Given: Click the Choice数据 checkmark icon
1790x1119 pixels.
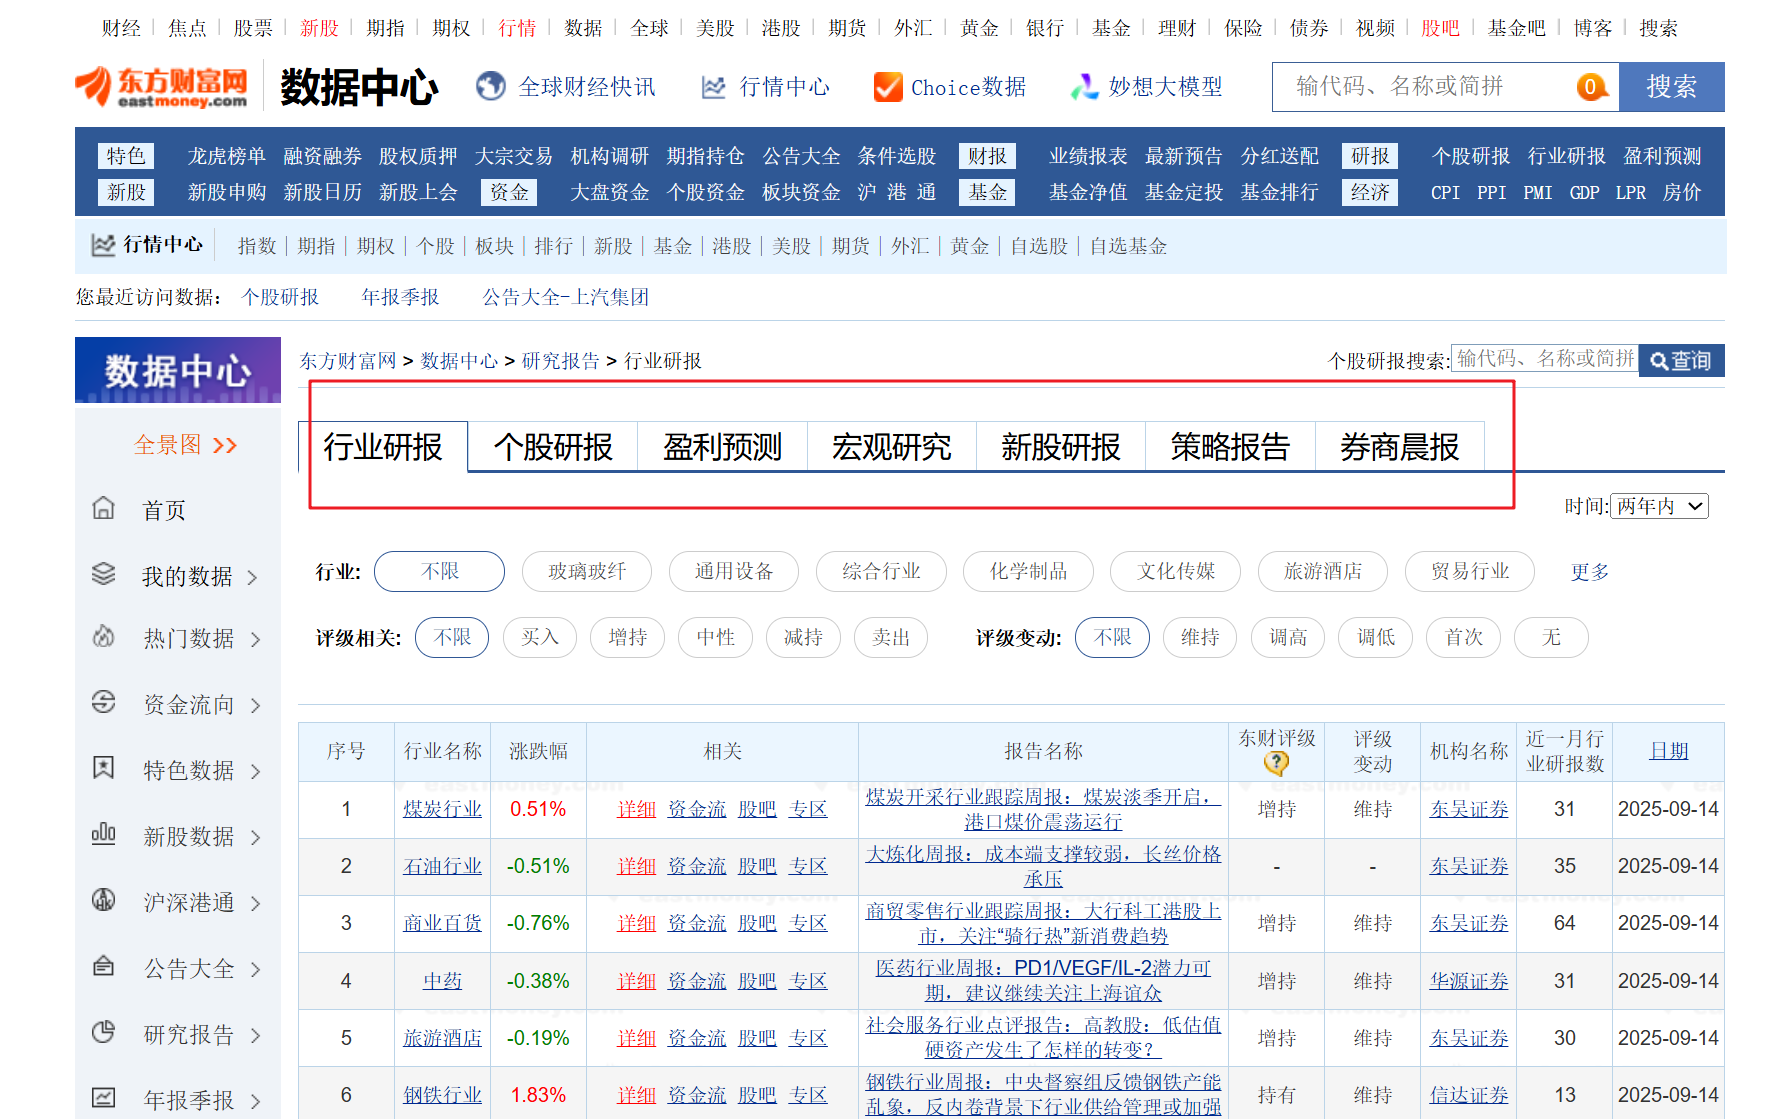Looking at the screenshot, I should point(887,87).
